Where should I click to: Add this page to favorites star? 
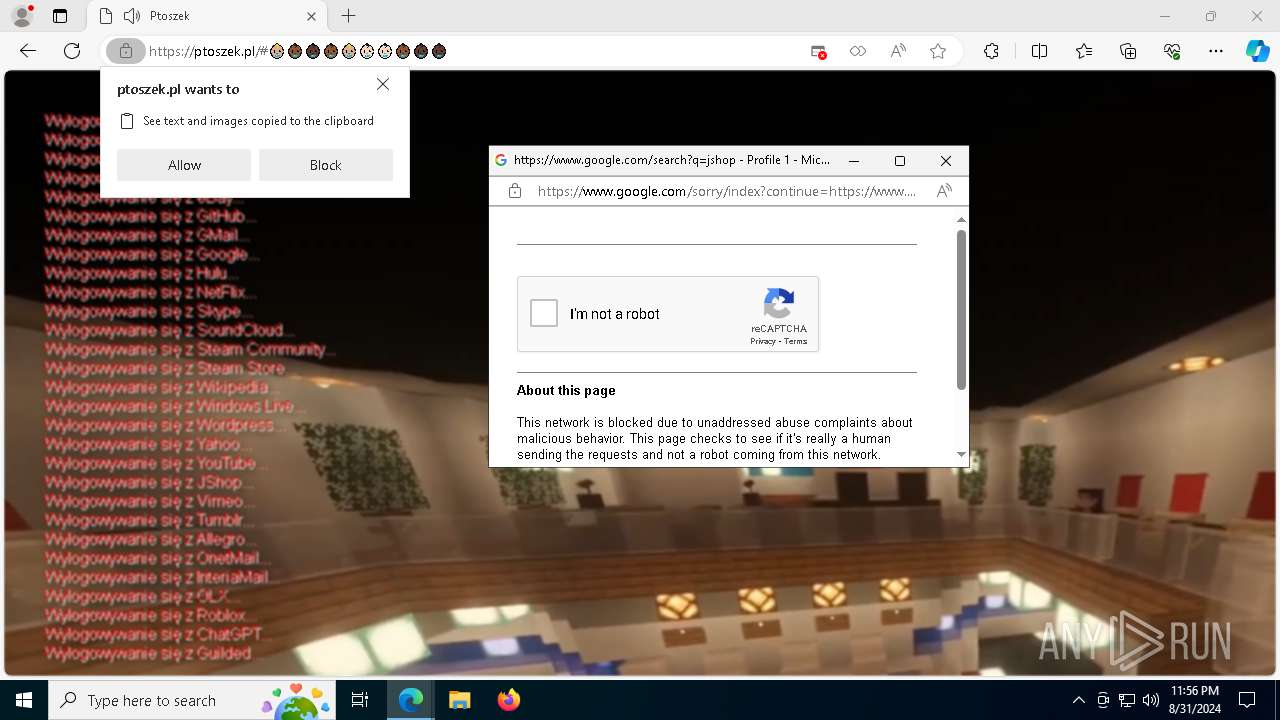tap(937, 51)
